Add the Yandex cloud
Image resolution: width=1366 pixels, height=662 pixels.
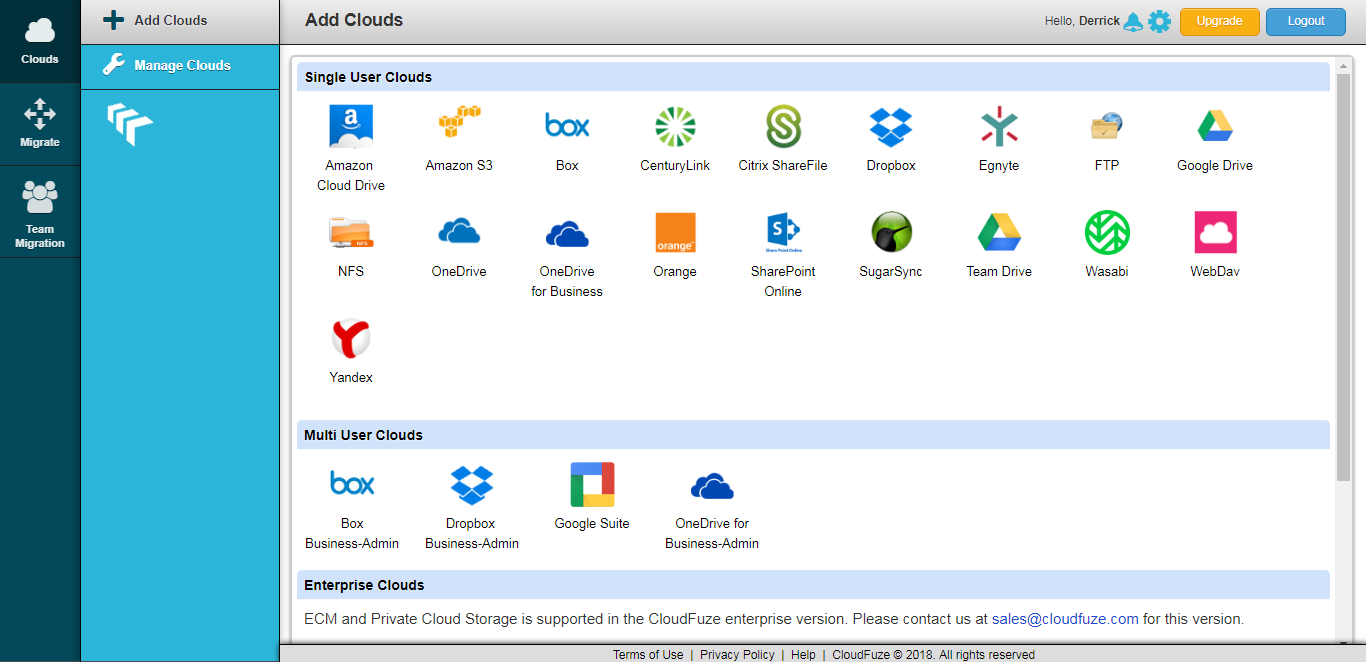coord(351,339)
